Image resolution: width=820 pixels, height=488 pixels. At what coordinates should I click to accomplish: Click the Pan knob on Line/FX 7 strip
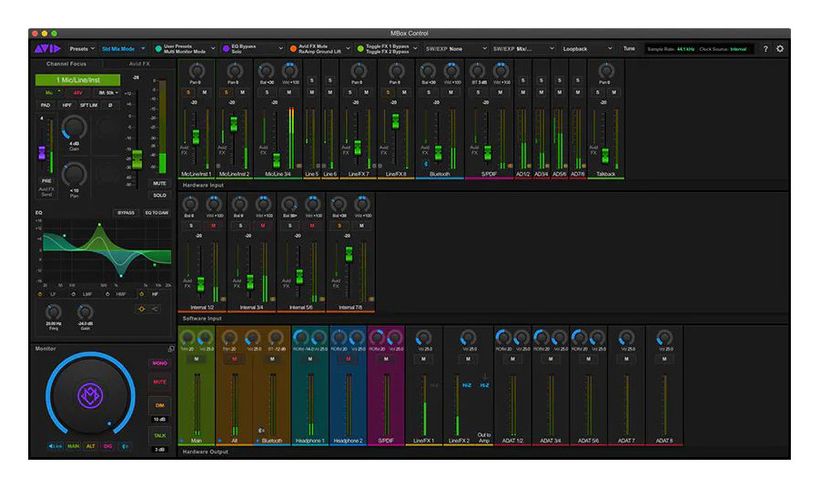[x=358, y=71]
